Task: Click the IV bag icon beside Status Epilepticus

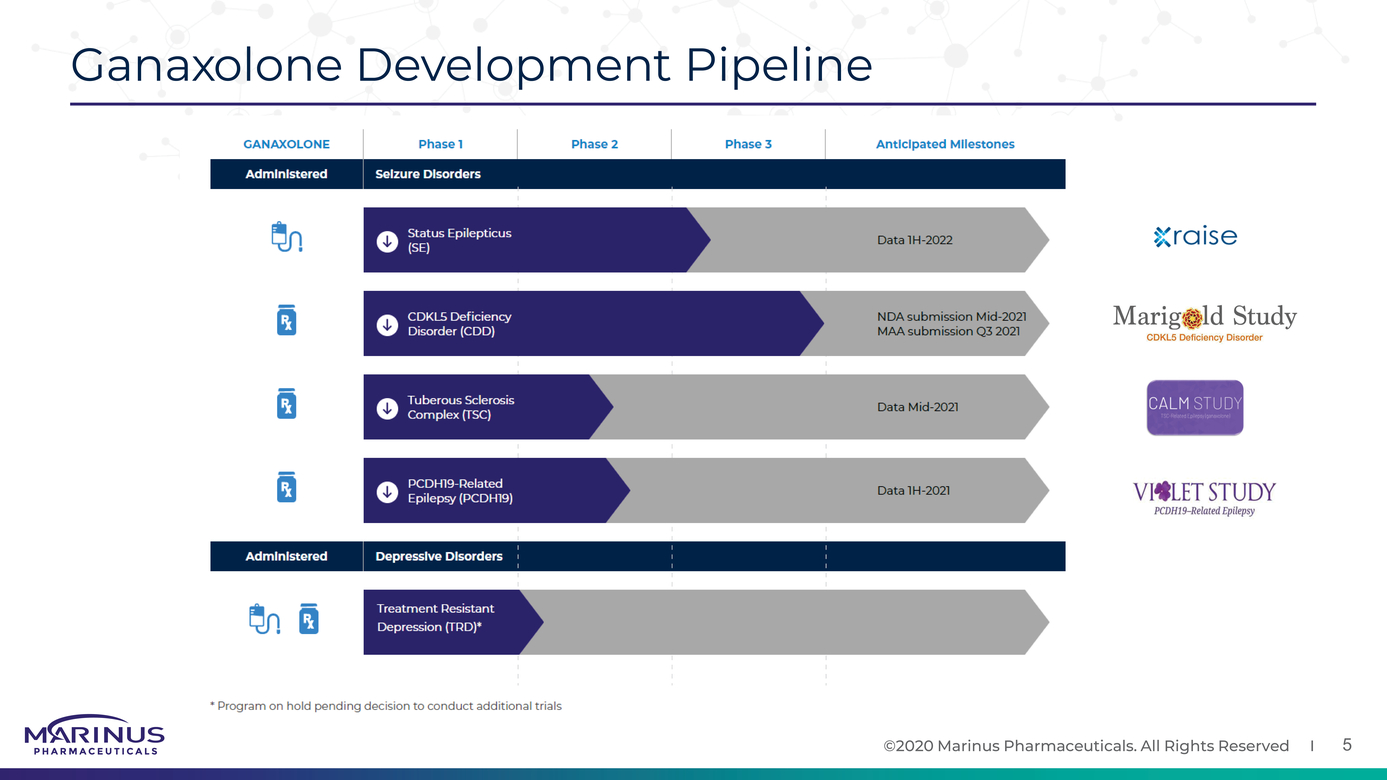Action: point(286,237)
